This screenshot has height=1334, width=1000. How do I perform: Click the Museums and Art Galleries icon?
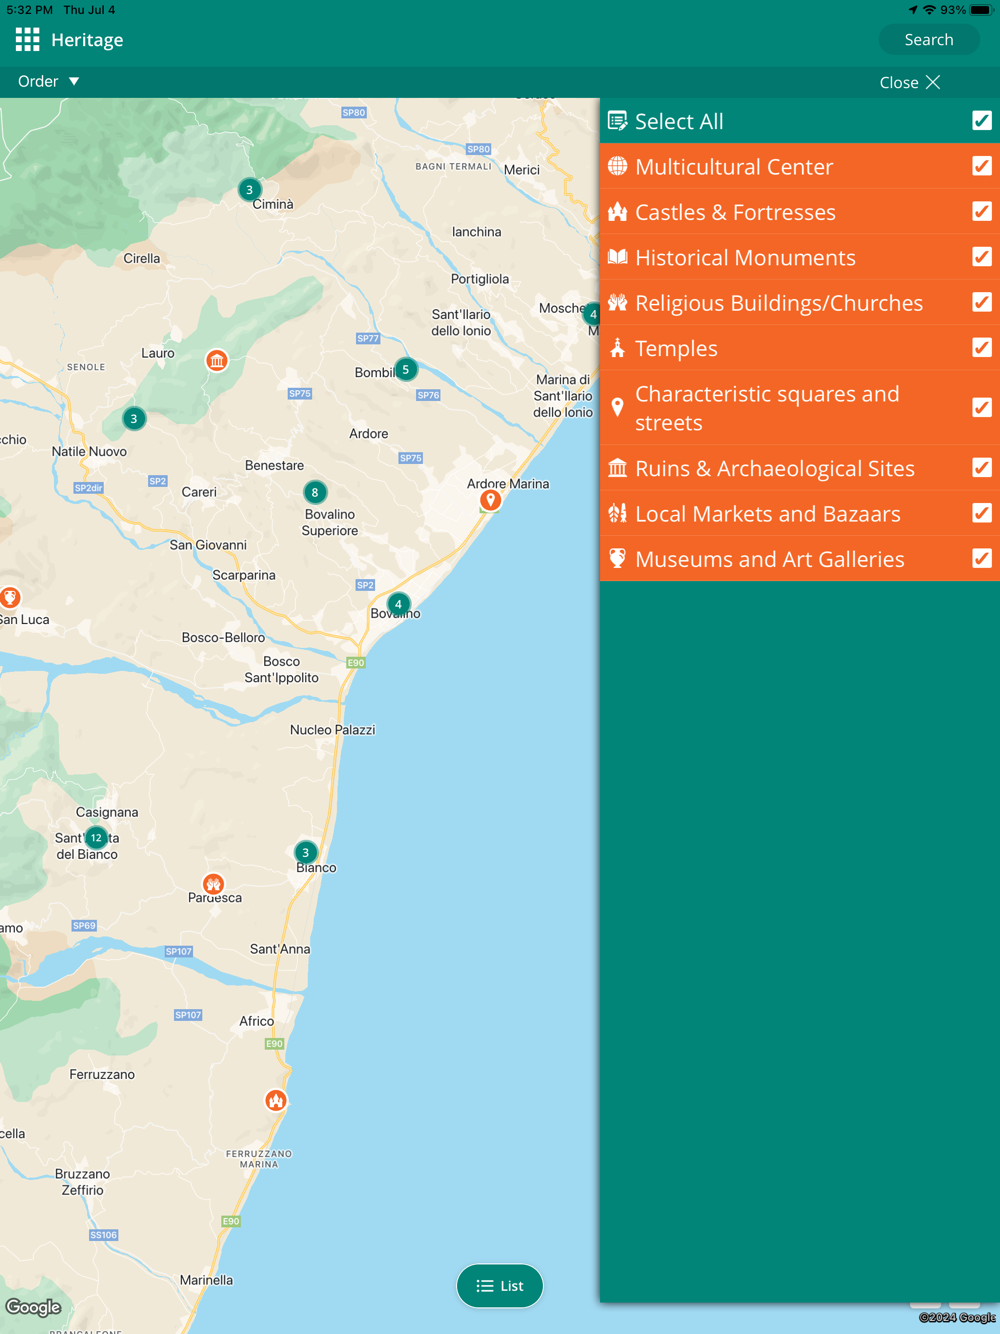click(x=617, y=559)
